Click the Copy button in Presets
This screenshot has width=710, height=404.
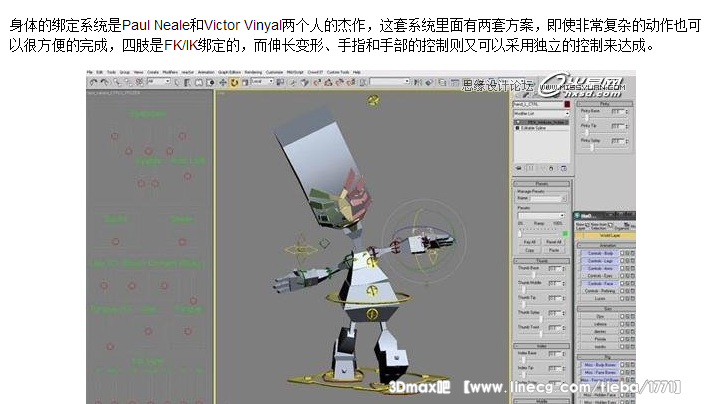coord(530,250)
